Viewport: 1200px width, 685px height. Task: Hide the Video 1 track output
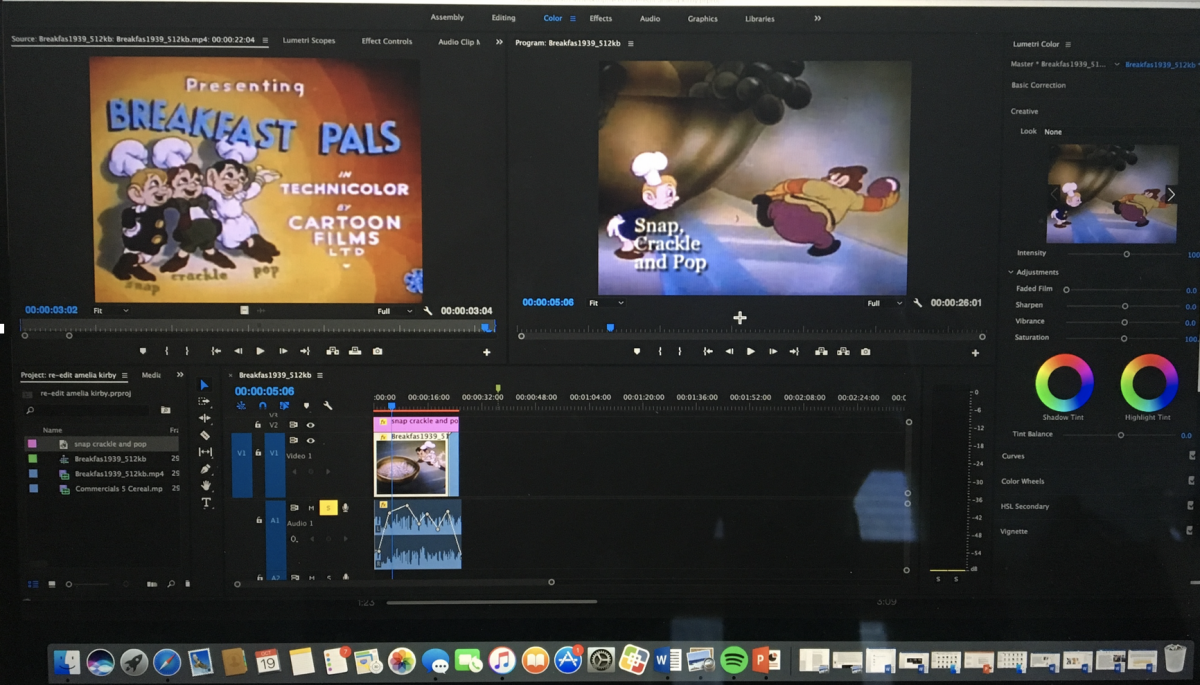310,440
